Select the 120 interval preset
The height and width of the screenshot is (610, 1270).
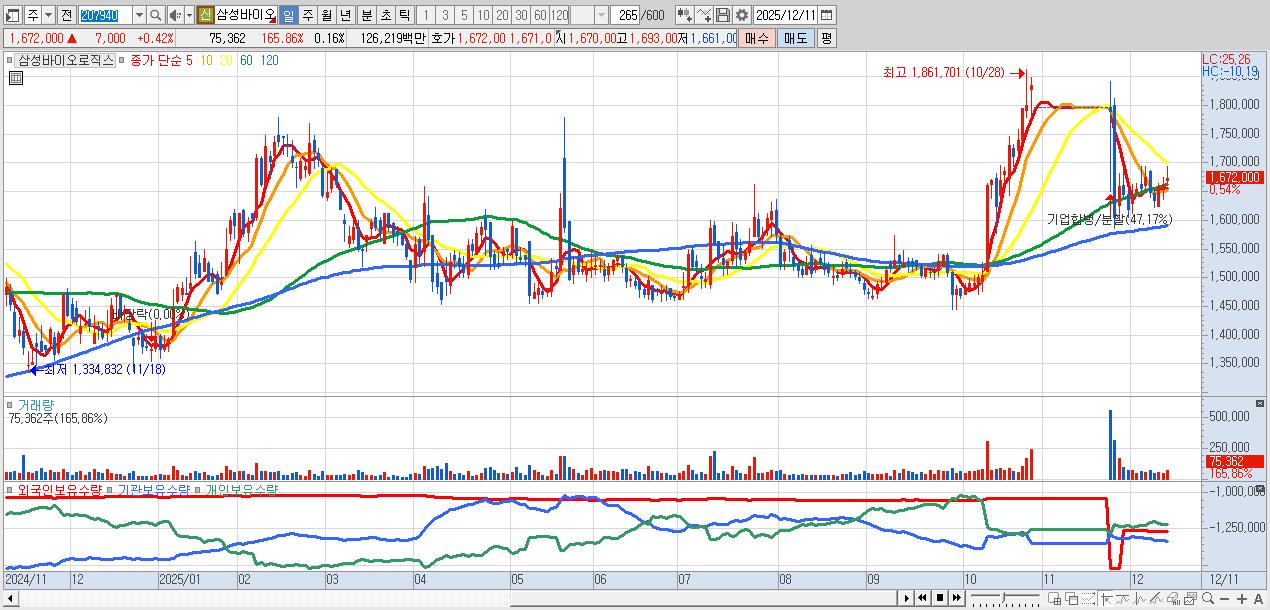click(559, 15)
